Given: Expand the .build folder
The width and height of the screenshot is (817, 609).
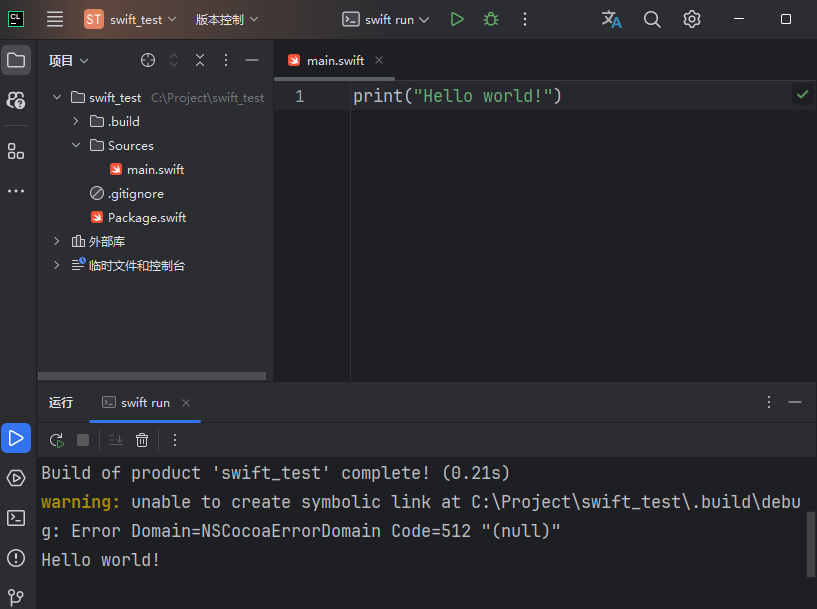Looking at the screenshot, I should pyautogui.click(x=75, y=121).
